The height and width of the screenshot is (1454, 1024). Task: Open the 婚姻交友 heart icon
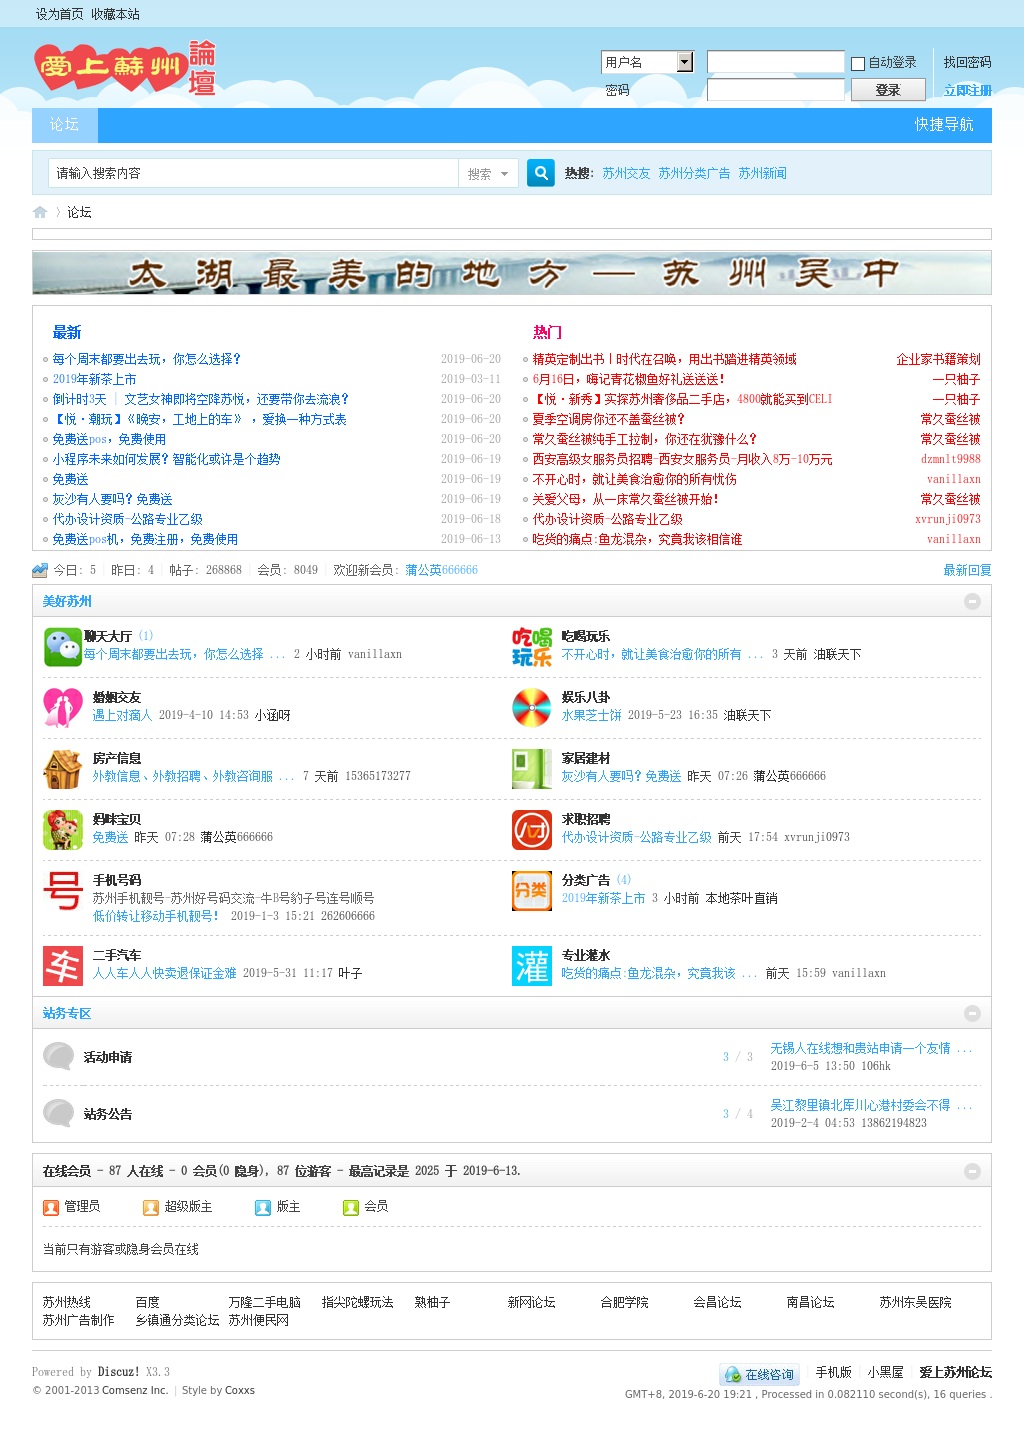pos(62,708)
